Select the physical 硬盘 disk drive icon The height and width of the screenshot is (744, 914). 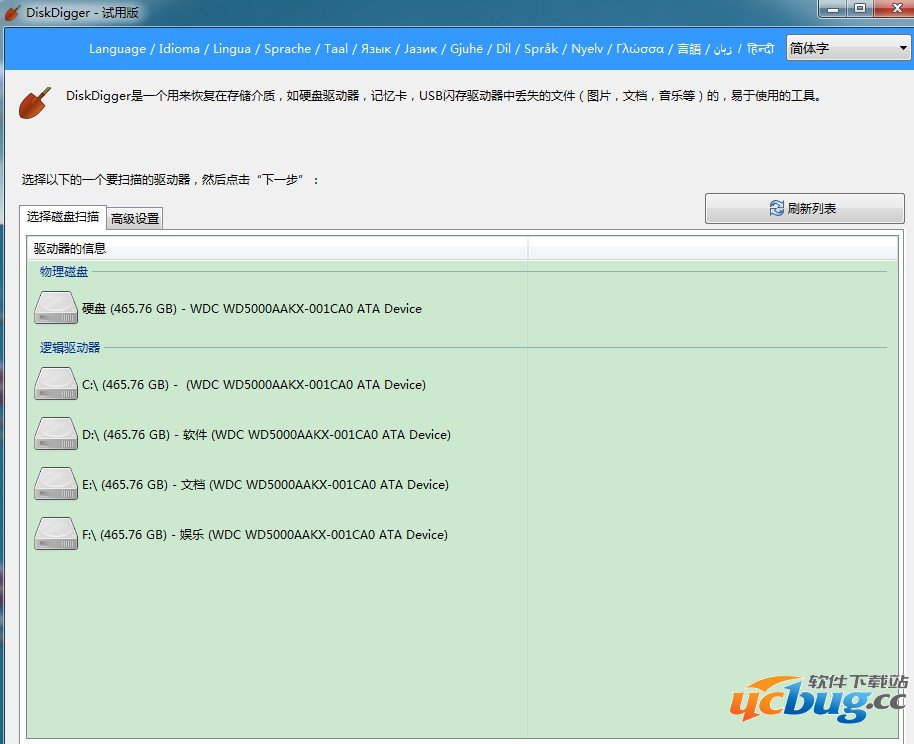point(56,306)
